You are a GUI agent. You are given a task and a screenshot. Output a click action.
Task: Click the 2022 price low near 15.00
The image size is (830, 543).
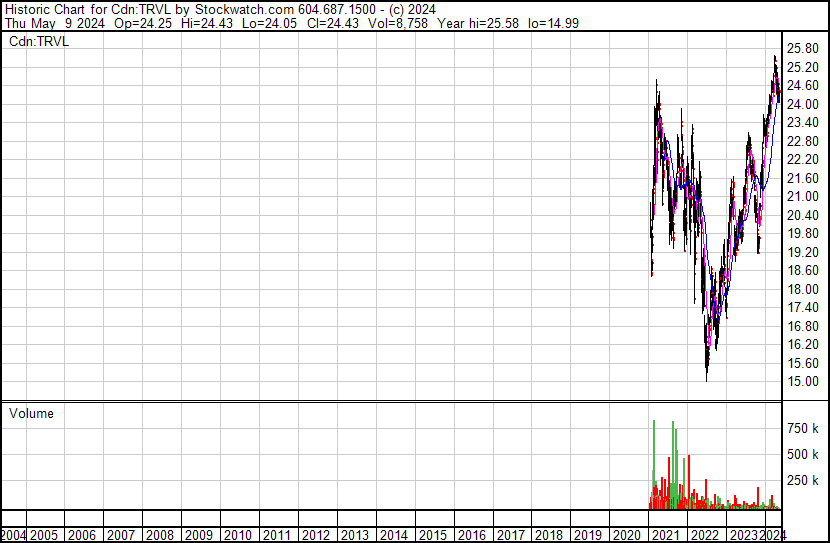(x=707, y=378)
